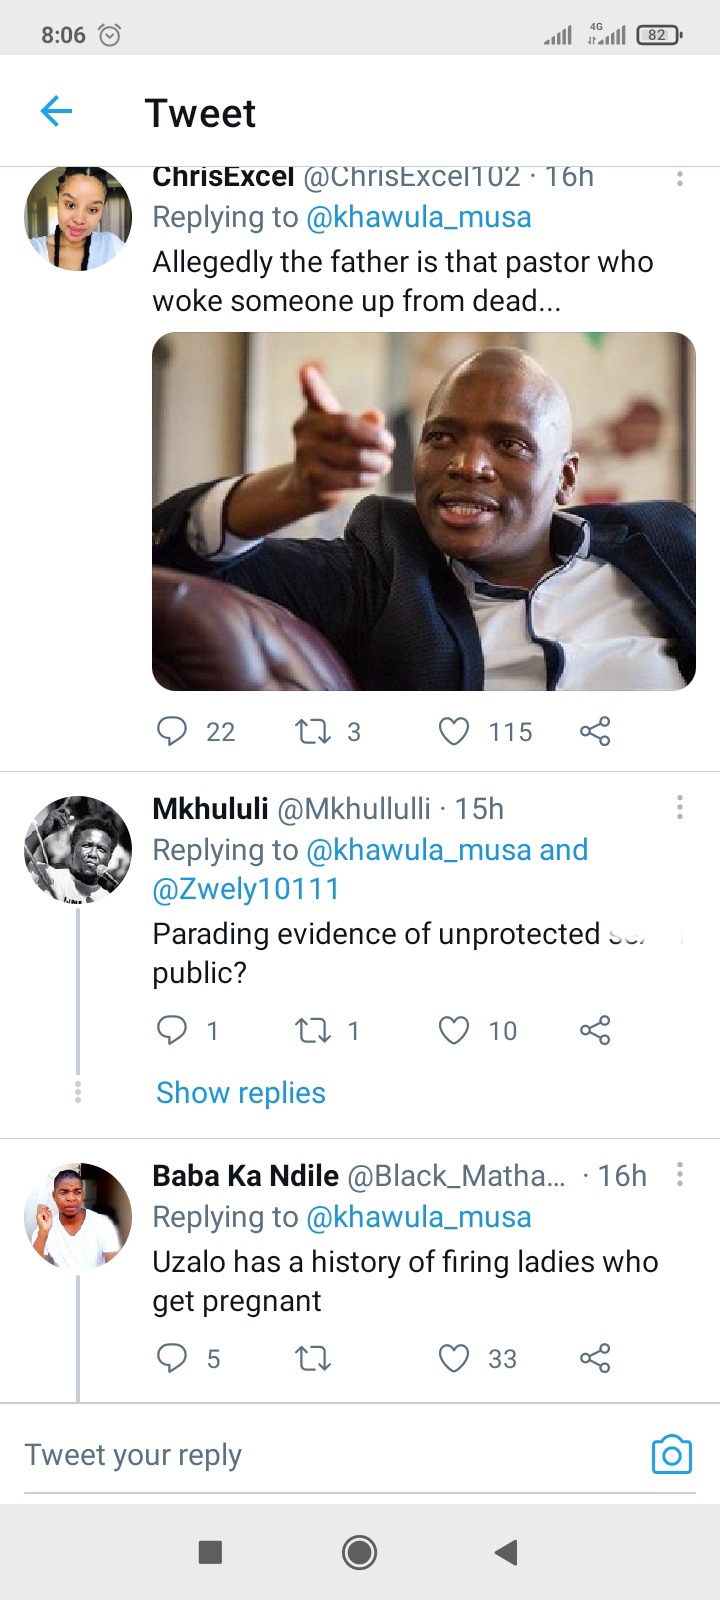Open overflow menu on Mkhululi's tweet

pyautogui.click(x=679, y=807)
